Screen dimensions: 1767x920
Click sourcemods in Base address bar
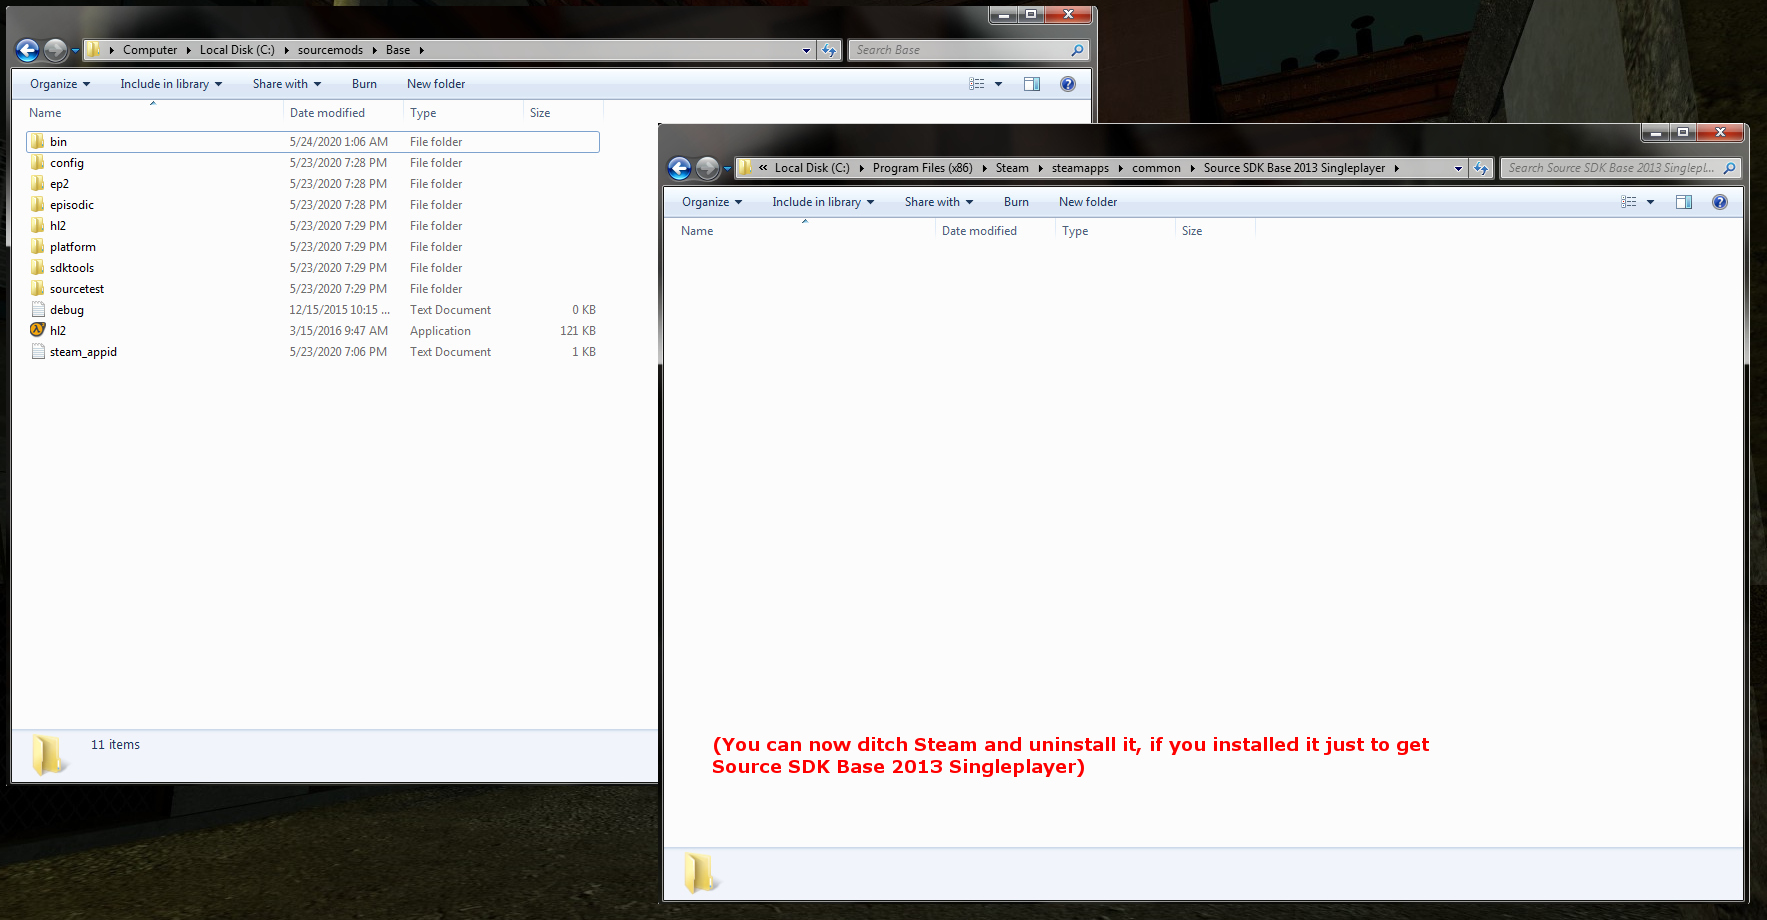pos(330,50)
